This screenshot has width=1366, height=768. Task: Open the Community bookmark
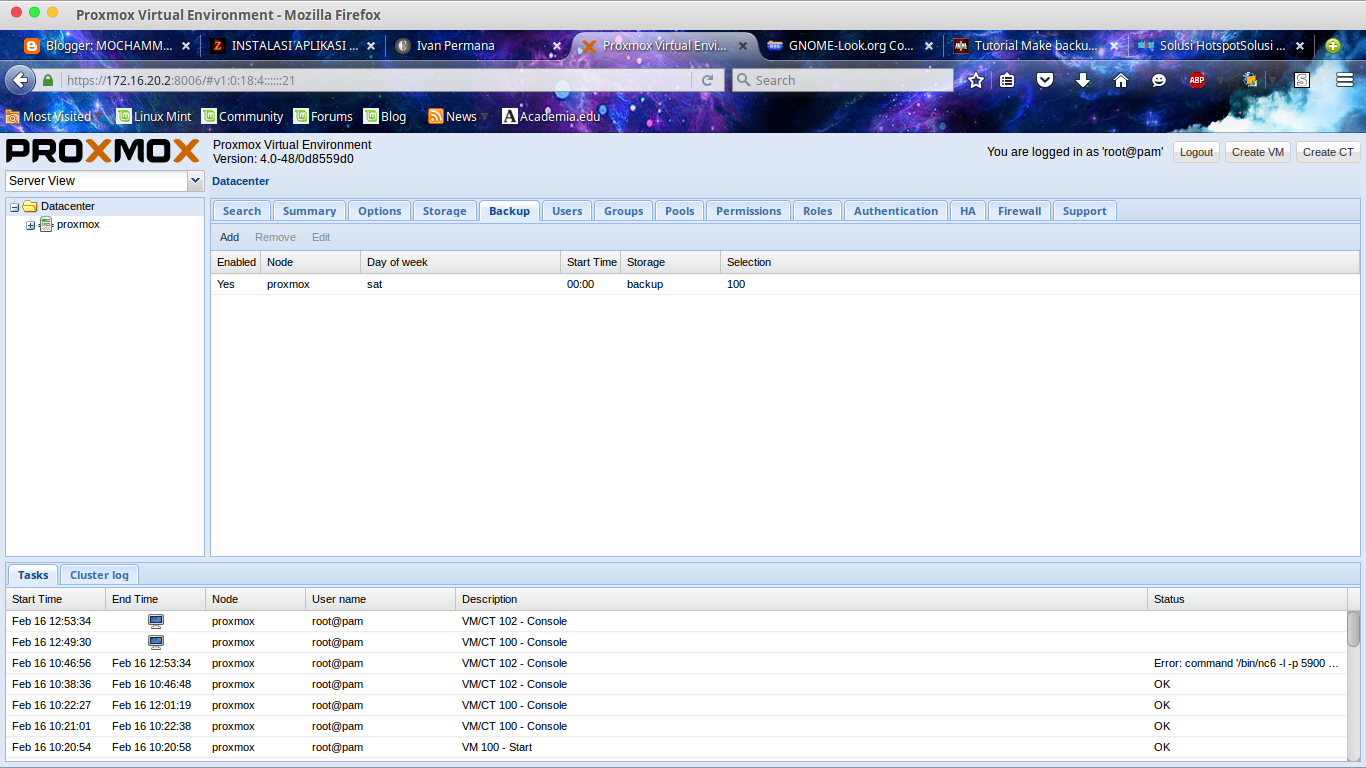click(x=243, y=116)
